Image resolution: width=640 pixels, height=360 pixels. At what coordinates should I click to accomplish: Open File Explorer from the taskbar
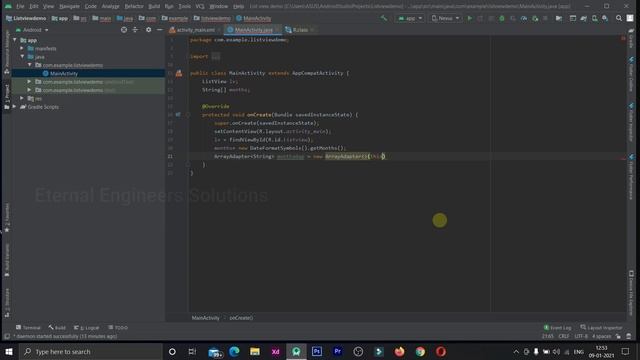pyautogui.click(x=255, y=351)
